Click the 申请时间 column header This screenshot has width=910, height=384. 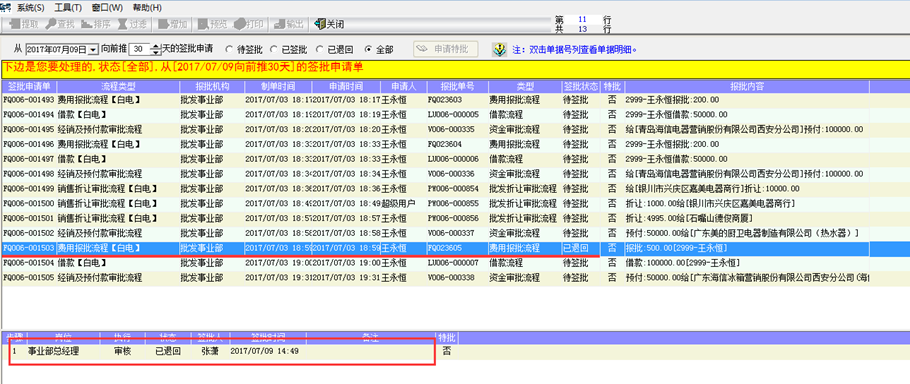click(x=346, y=86)
